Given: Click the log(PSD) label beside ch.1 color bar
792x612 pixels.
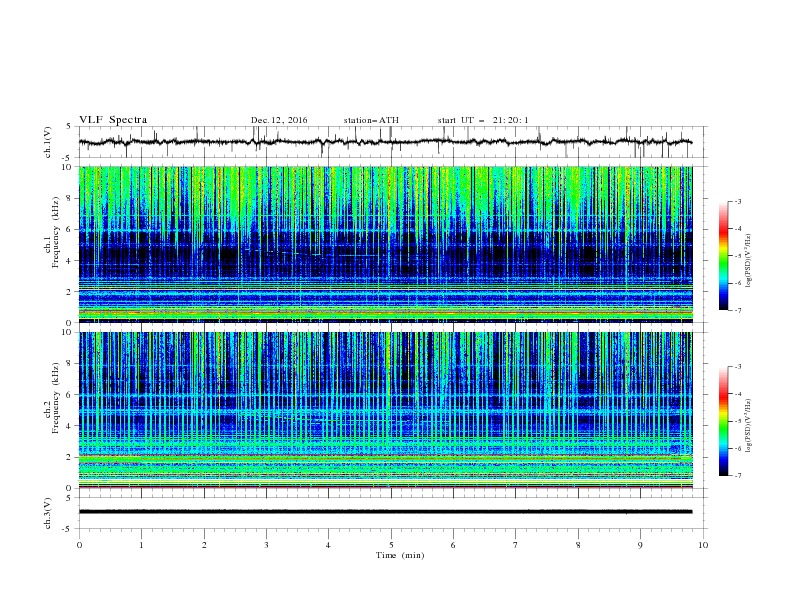Looking at the screenshot, I should coord(748,261).
